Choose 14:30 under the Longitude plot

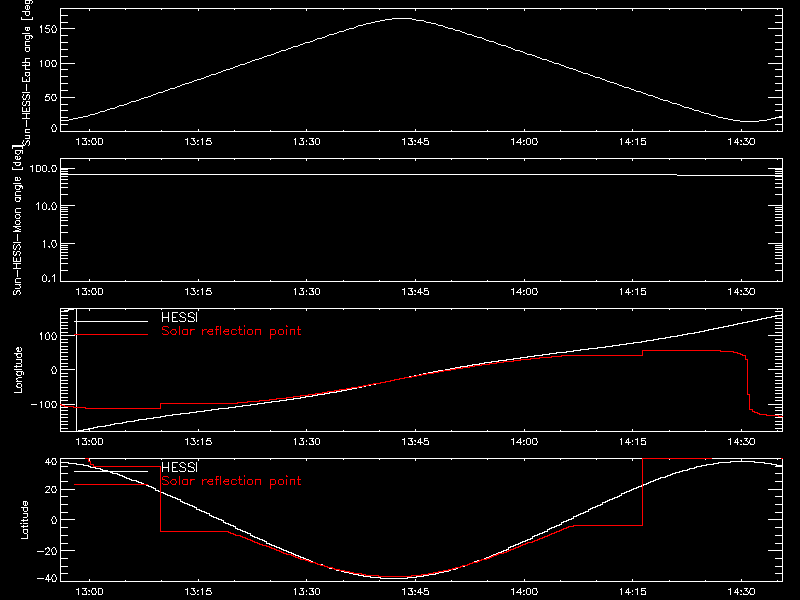coord(741,441)
